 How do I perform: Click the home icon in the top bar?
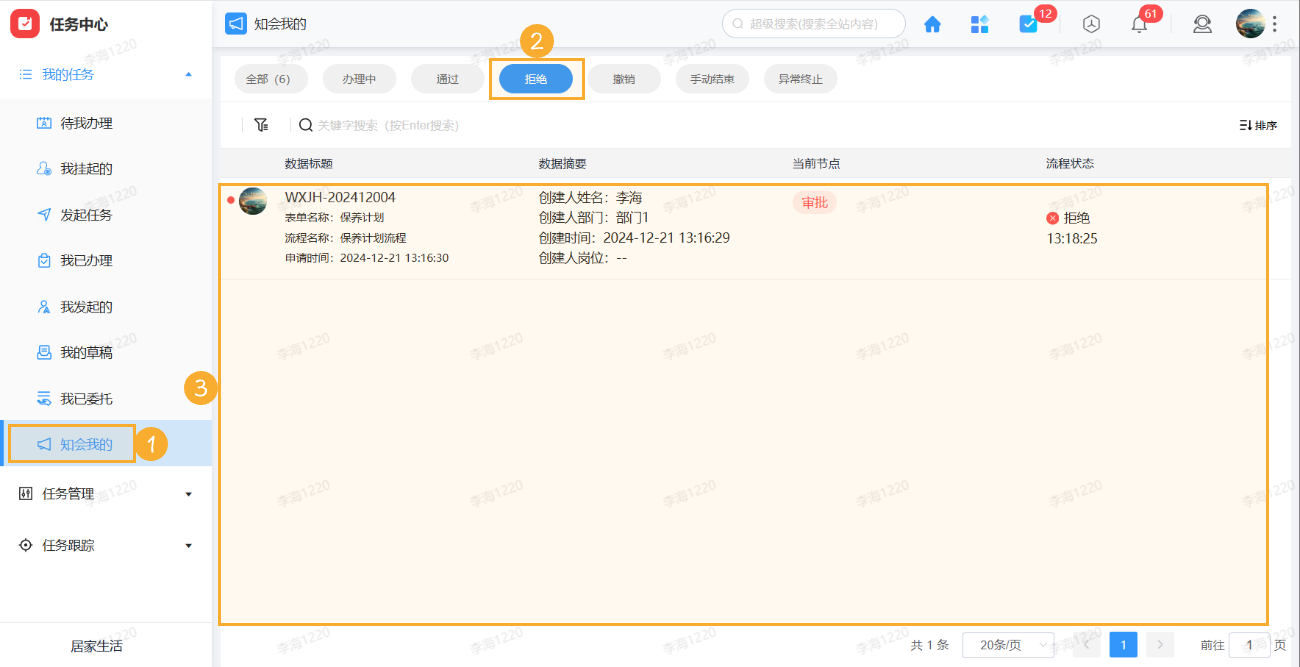coord(932,23)
